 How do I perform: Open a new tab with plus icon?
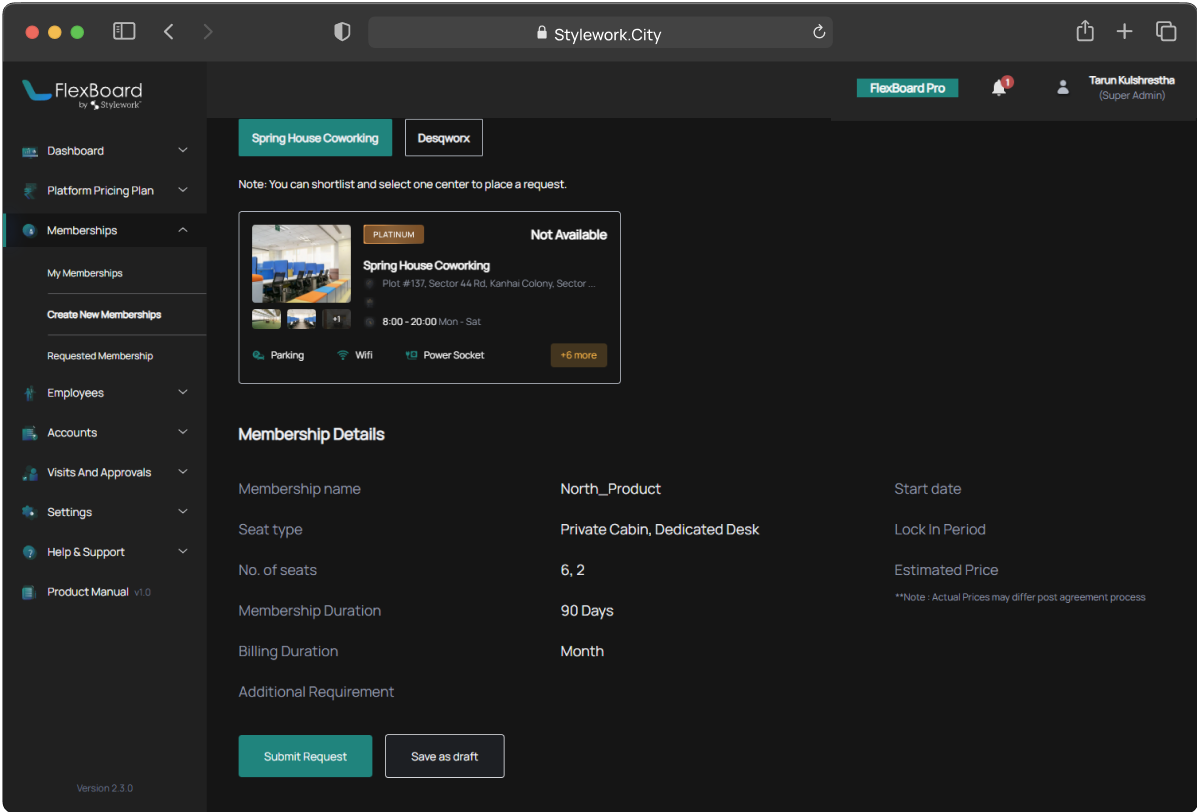point(1124,31)
